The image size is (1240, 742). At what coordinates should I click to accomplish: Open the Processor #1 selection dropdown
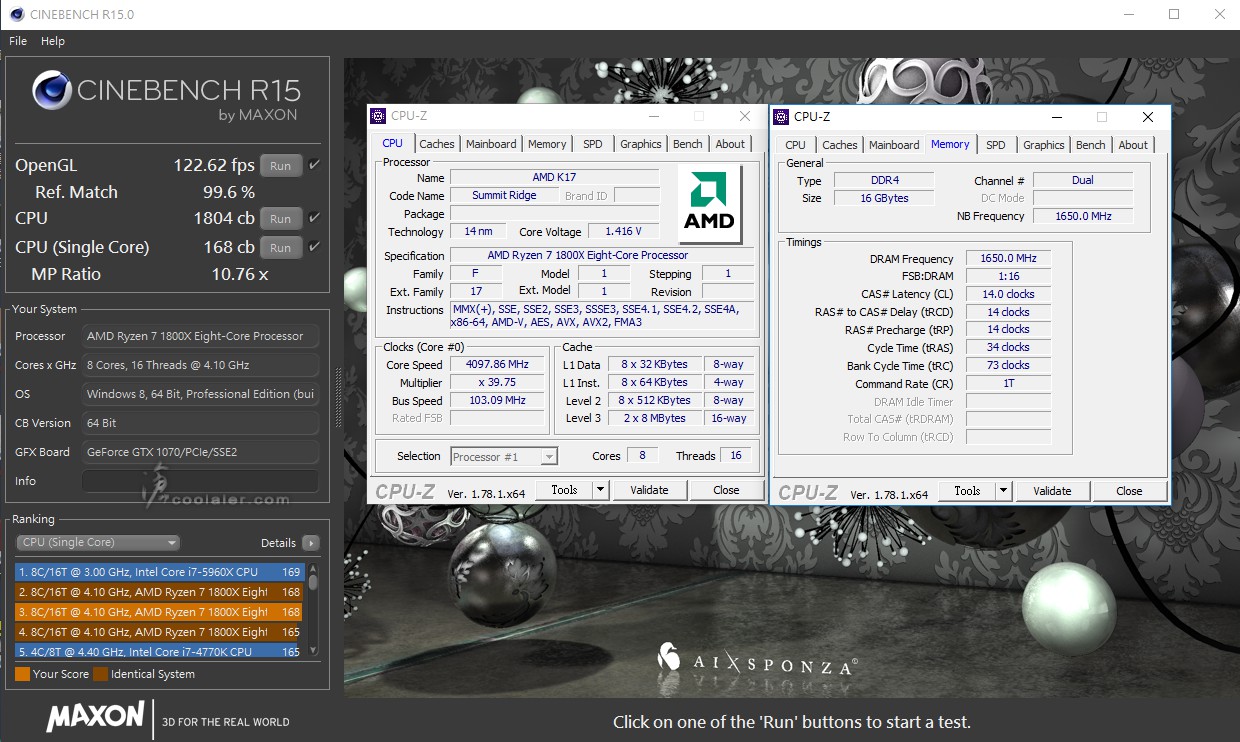[x=504, y=457]
